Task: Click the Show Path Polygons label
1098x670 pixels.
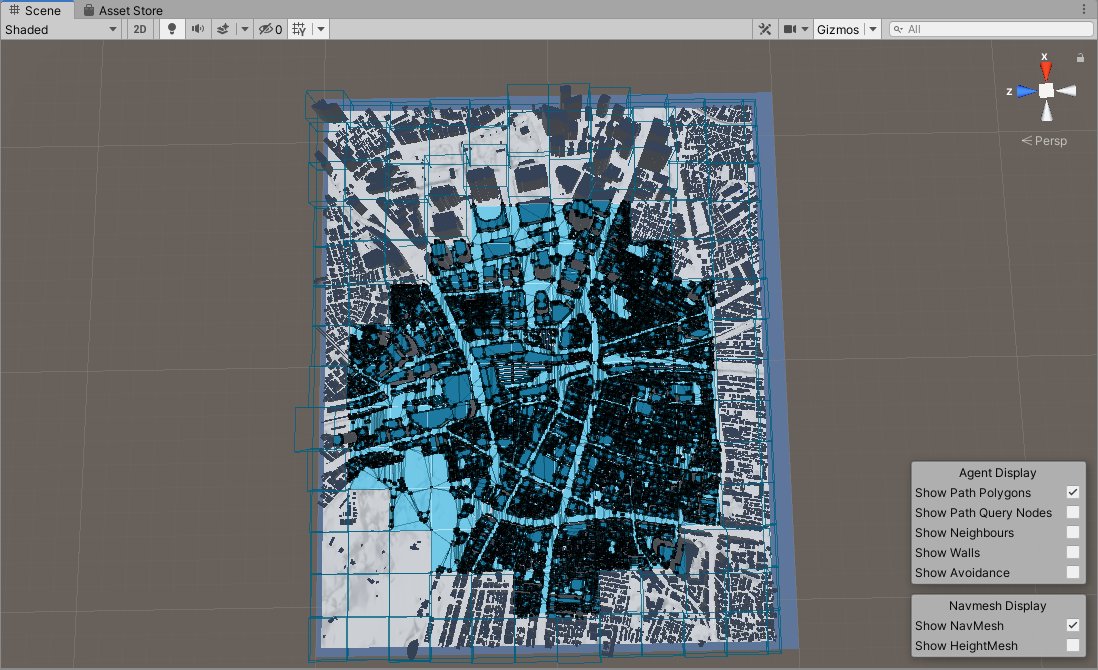Action: click(973, 493)
